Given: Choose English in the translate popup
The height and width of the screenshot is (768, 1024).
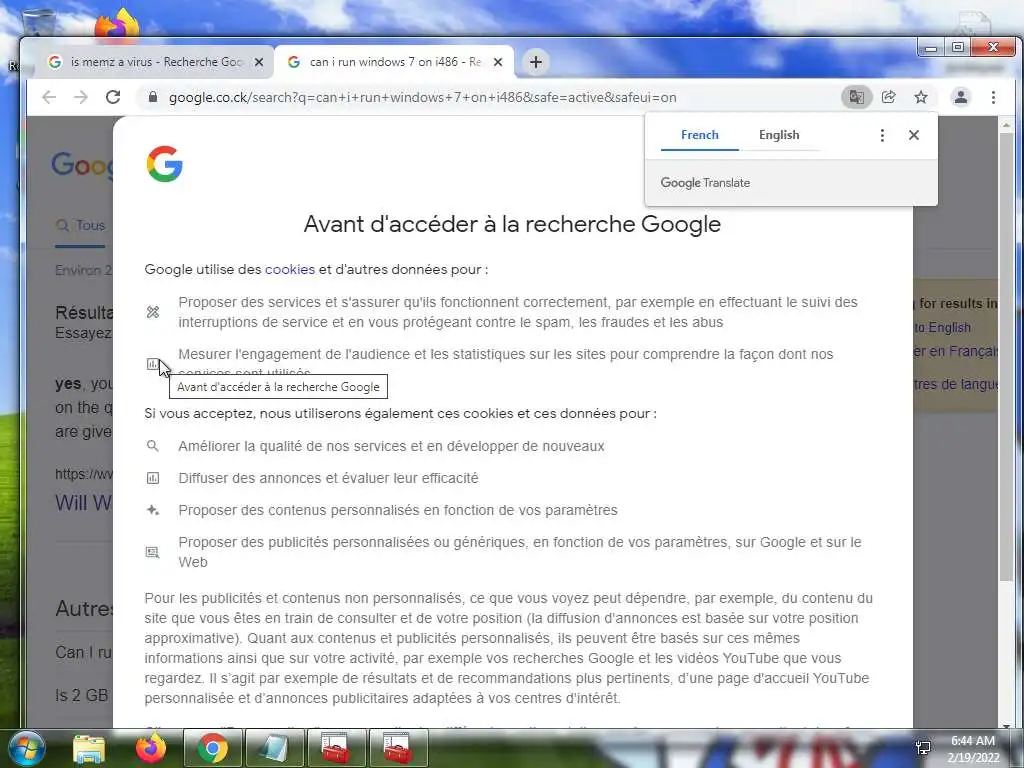Looking at the screenshot, I should coord(778,135).
